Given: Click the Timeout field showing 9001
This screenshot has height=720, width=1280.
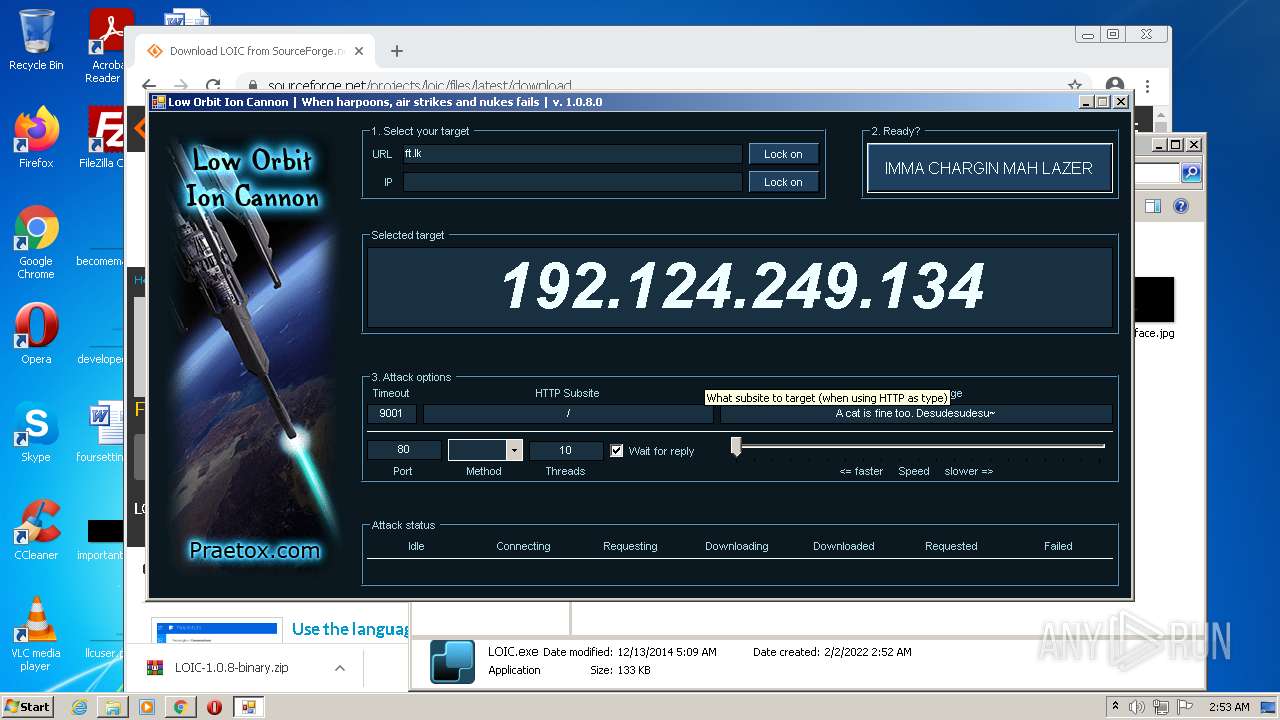Looking at the screenshot, I should click(x=392, y=413).
